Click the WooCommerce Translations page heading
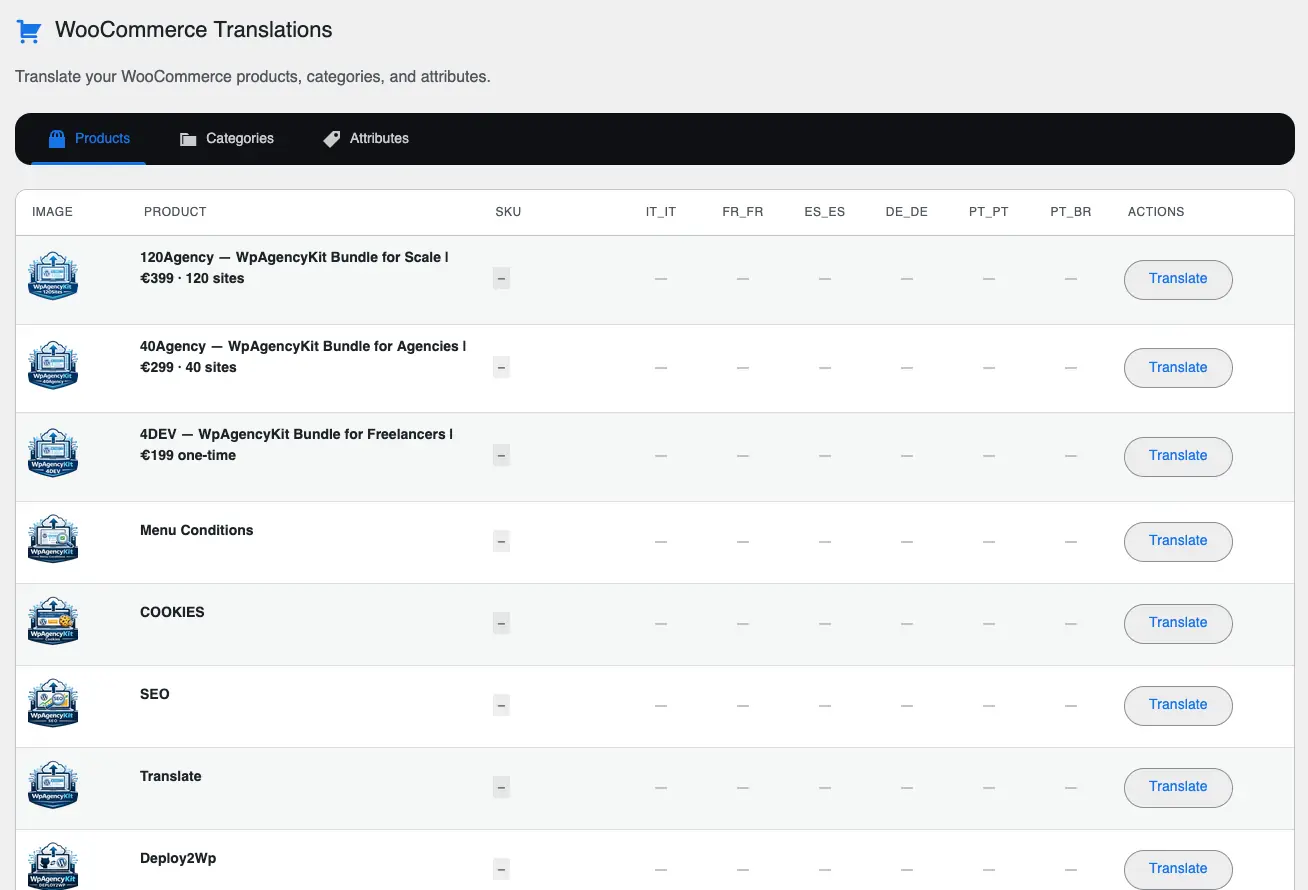 point(194,30)
